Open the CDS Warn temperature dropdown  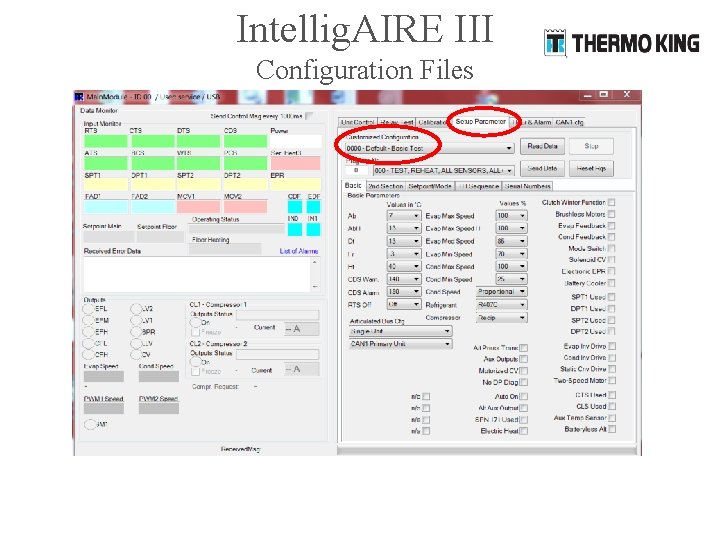pyautogui.click(x=404, y=279)
